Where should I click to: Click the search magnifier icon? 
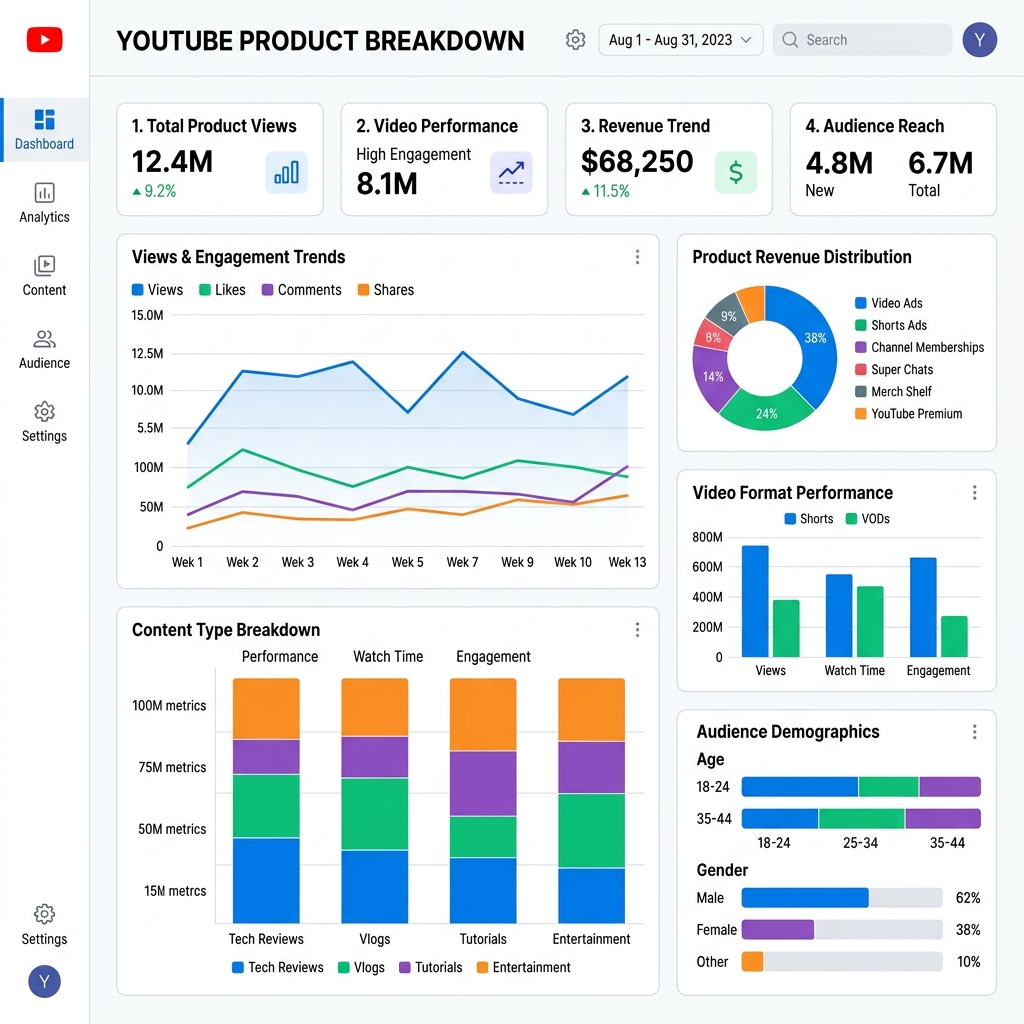tap(790, 40)
